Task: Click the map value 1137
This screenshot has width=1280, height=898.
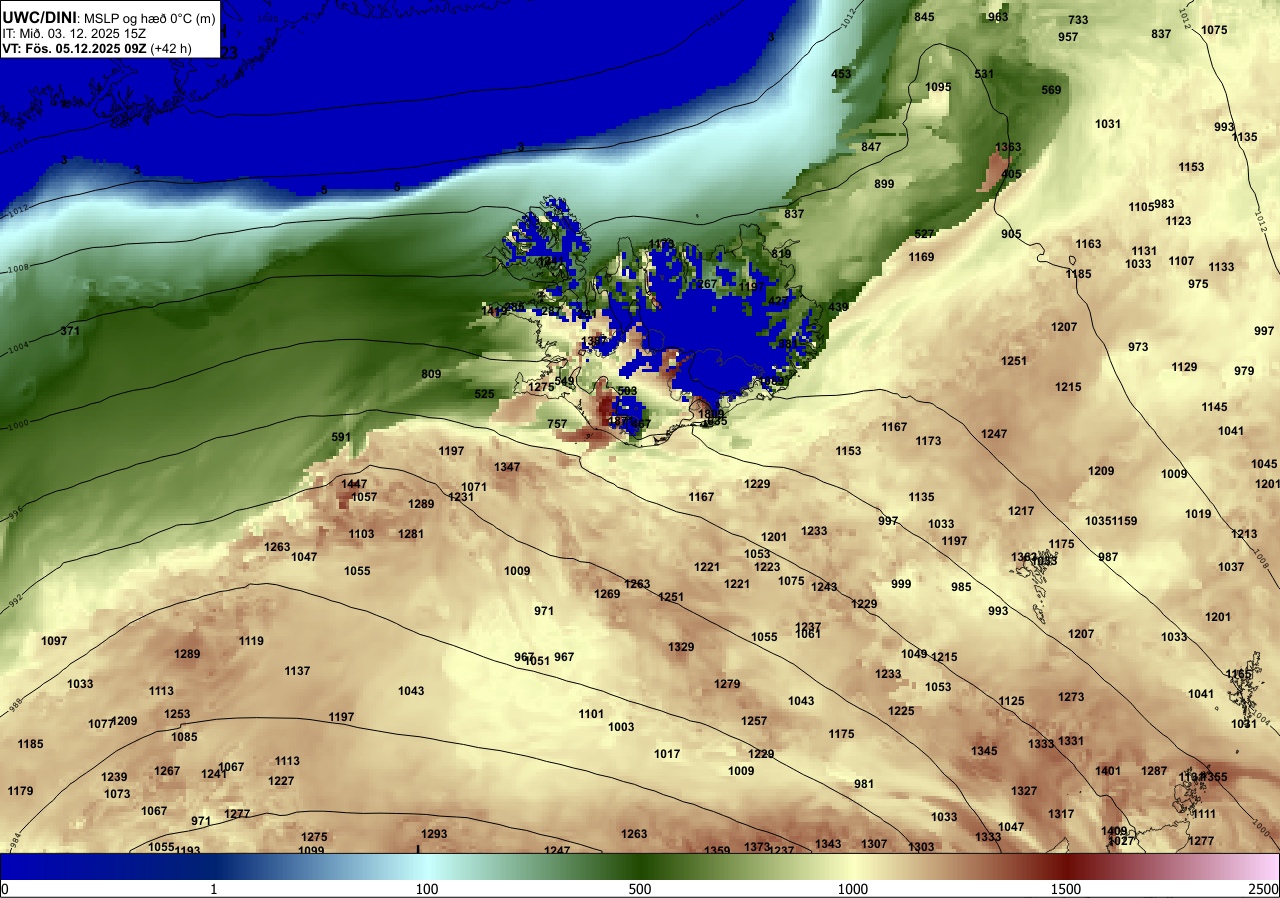Action: coord(297,671)
